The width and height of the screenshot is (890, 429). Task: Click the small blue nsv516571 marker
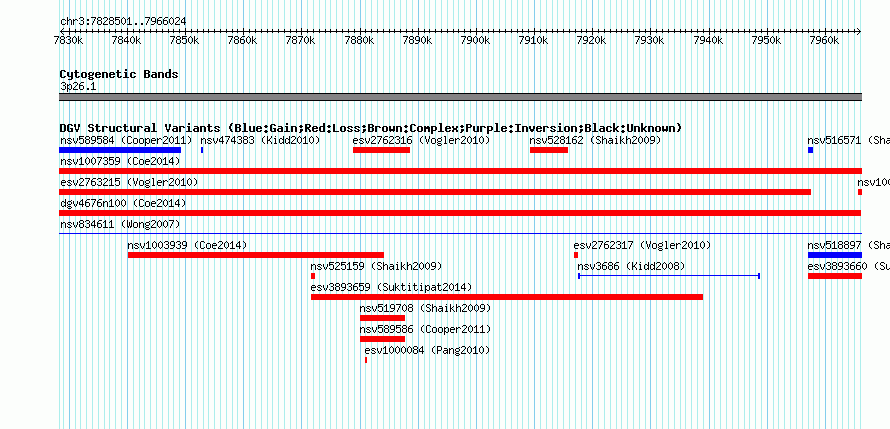coord(811,150)
